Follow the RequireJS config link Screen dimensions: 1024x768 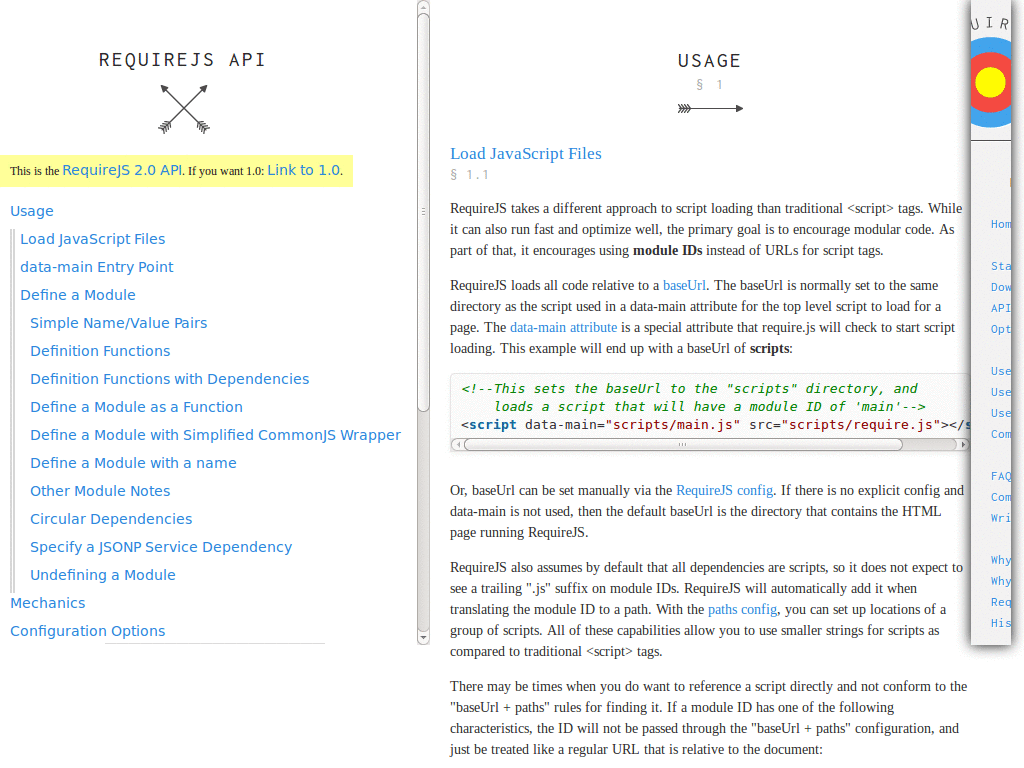[x=724, y=491]
